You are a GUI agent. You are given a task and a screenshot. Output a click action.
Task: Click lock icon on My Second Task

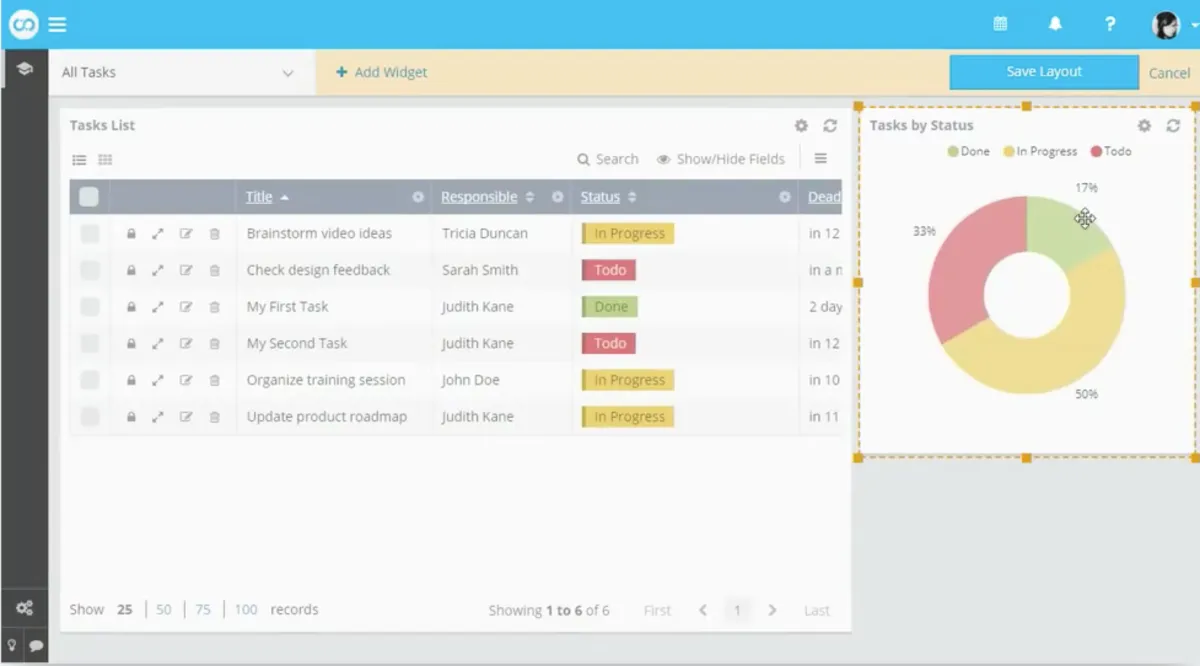click(131, 344)
